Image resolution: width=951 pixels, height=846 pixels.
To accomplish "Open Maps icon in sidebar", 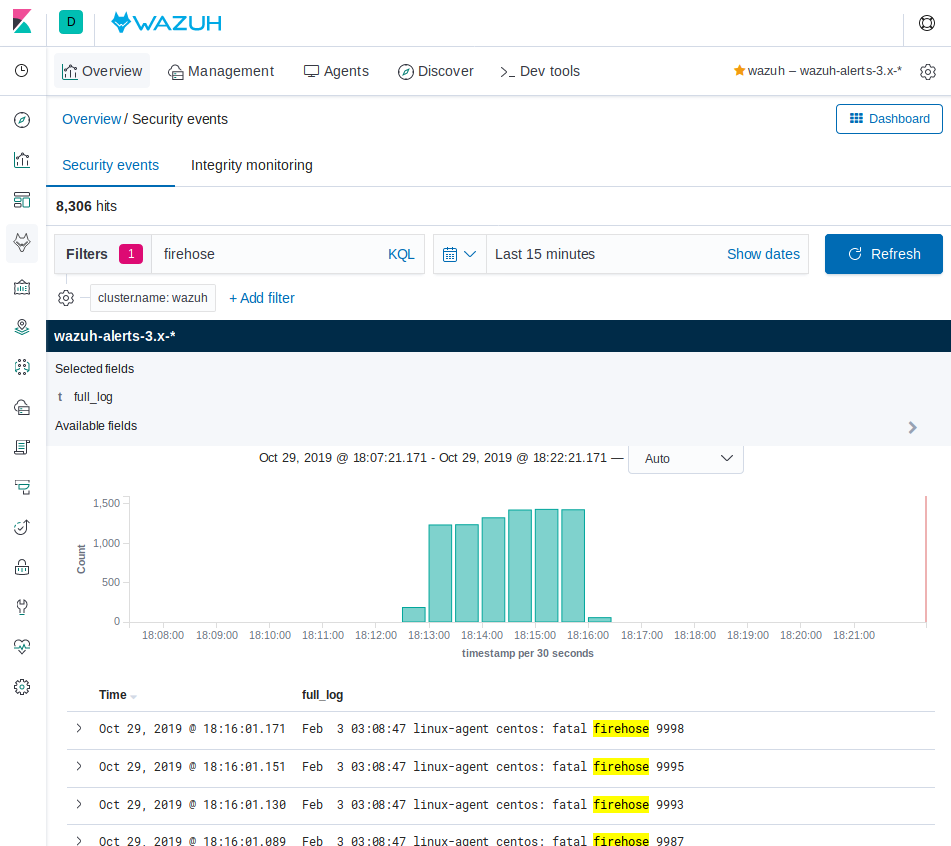I will [x=22, y=327].
